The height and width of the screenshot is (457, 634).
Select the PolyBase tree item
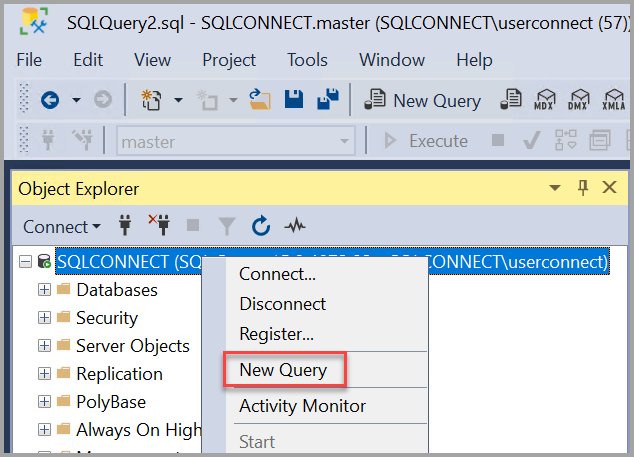(111, 402)
